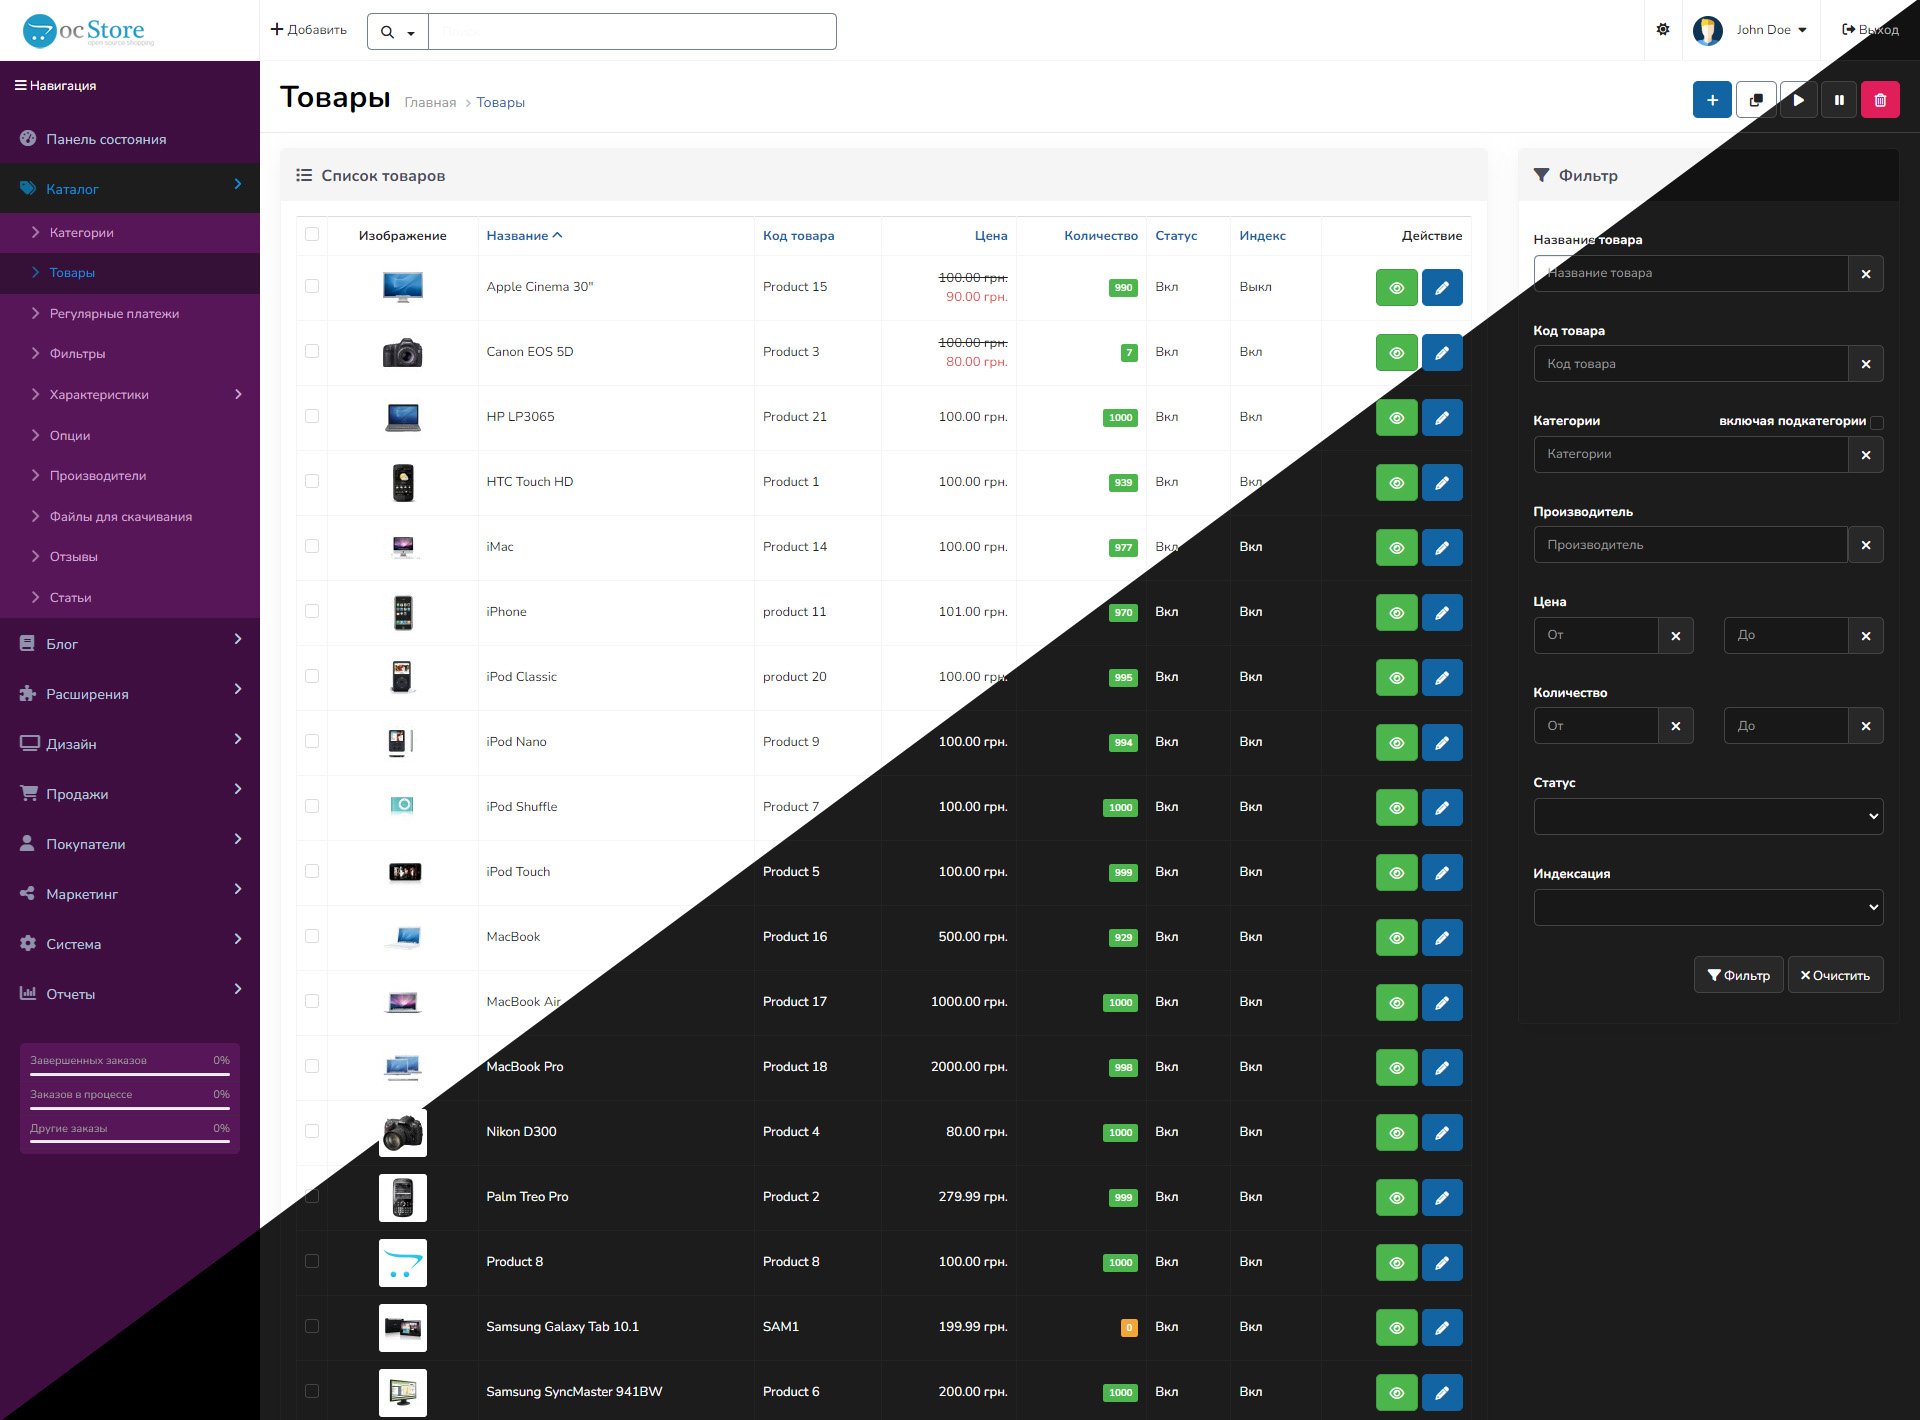Open the search type dropdown in header
This screenshot has height=1420, width=1920.
pyautogui.click(x=397, y=32)
